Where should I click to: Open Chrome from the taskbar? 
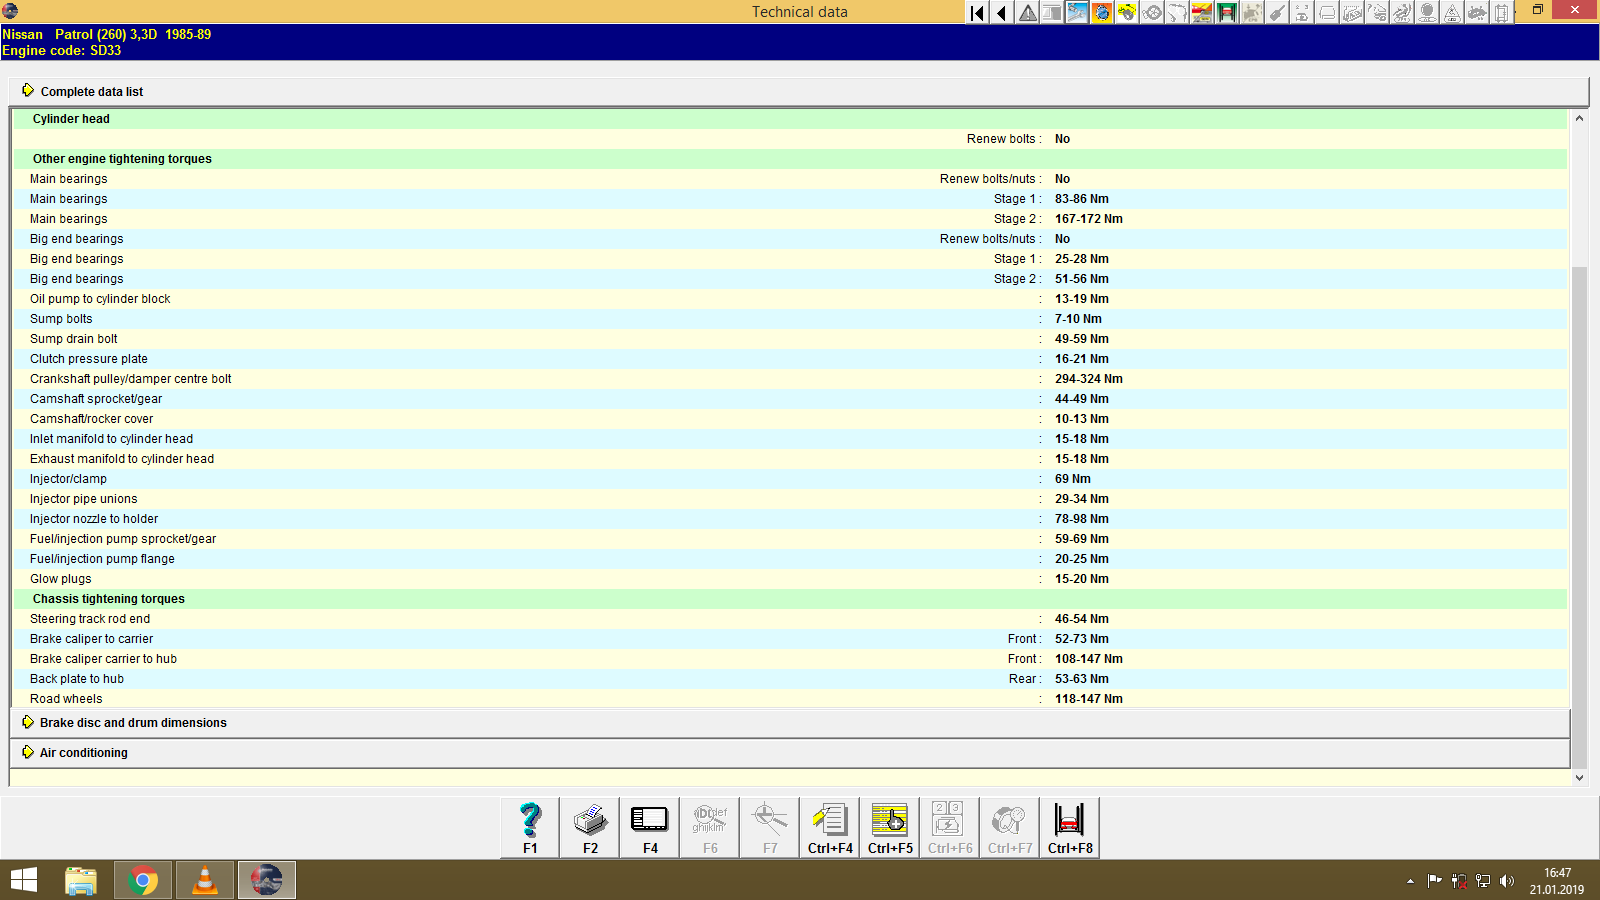(x=143, y=880)
